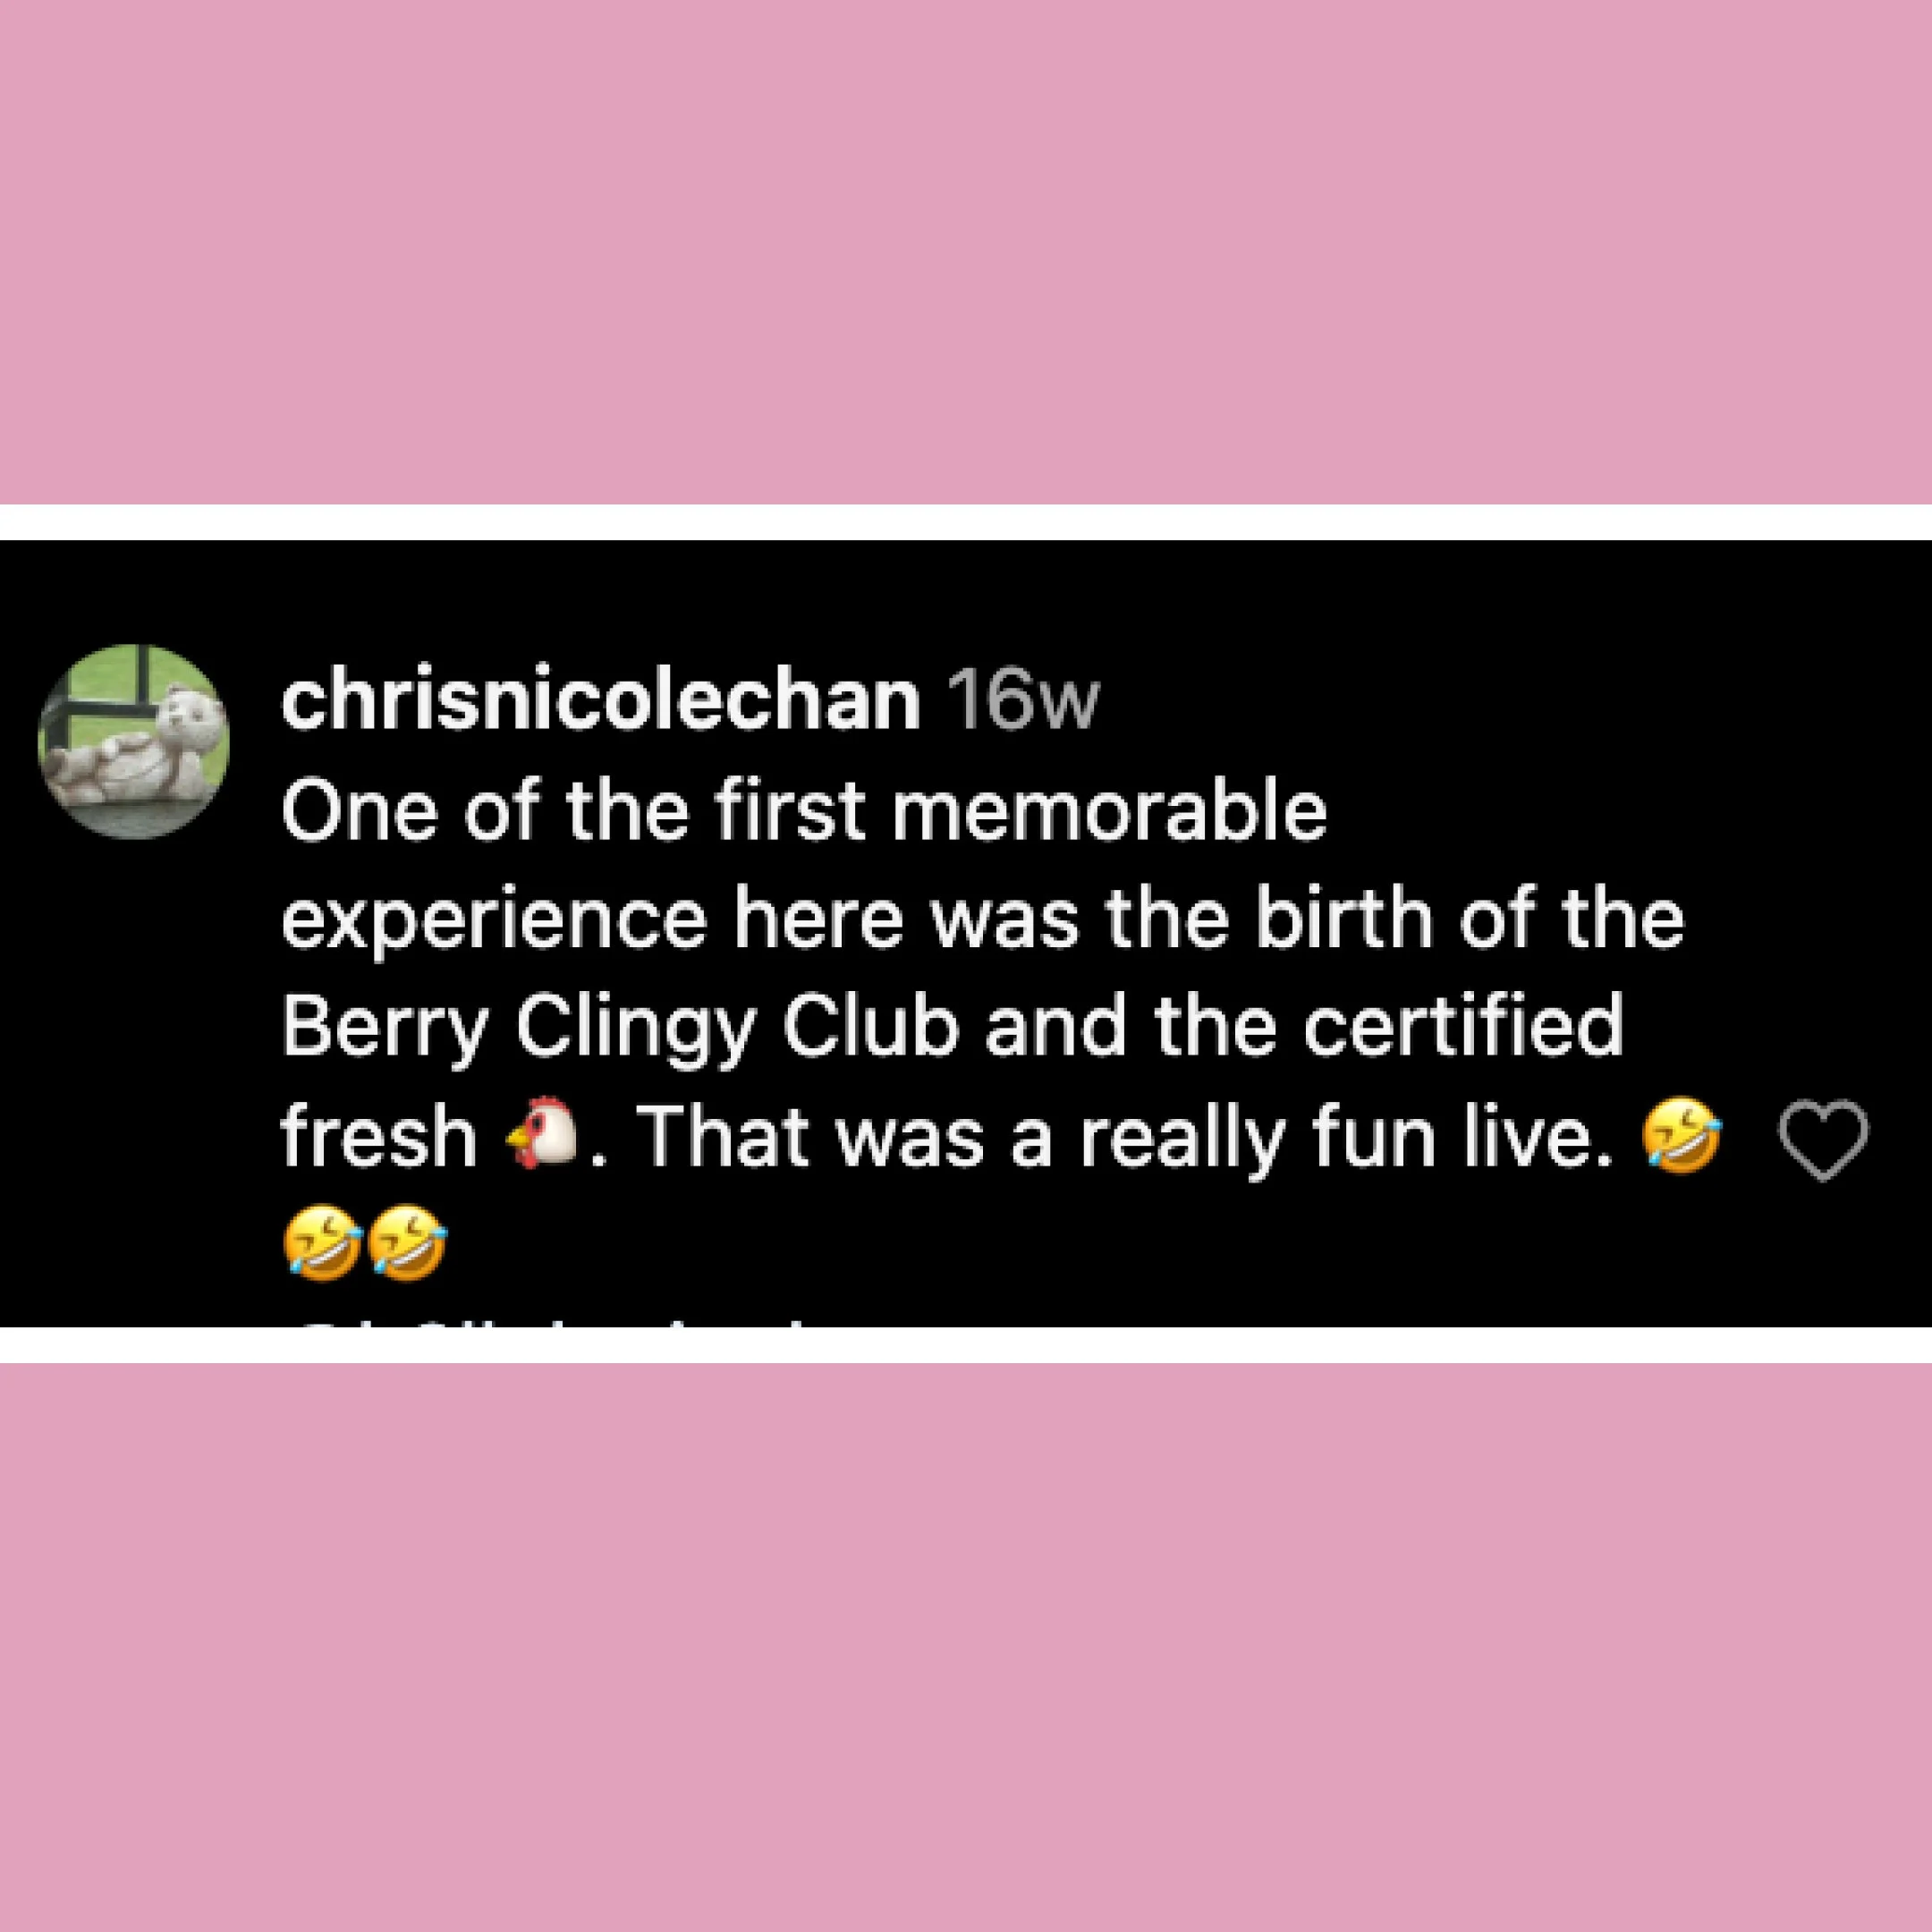Open chrisnicolechan's teddy bear profile picture
1932x1932 pixels.
pyautogui.click(x=134, y=741)
